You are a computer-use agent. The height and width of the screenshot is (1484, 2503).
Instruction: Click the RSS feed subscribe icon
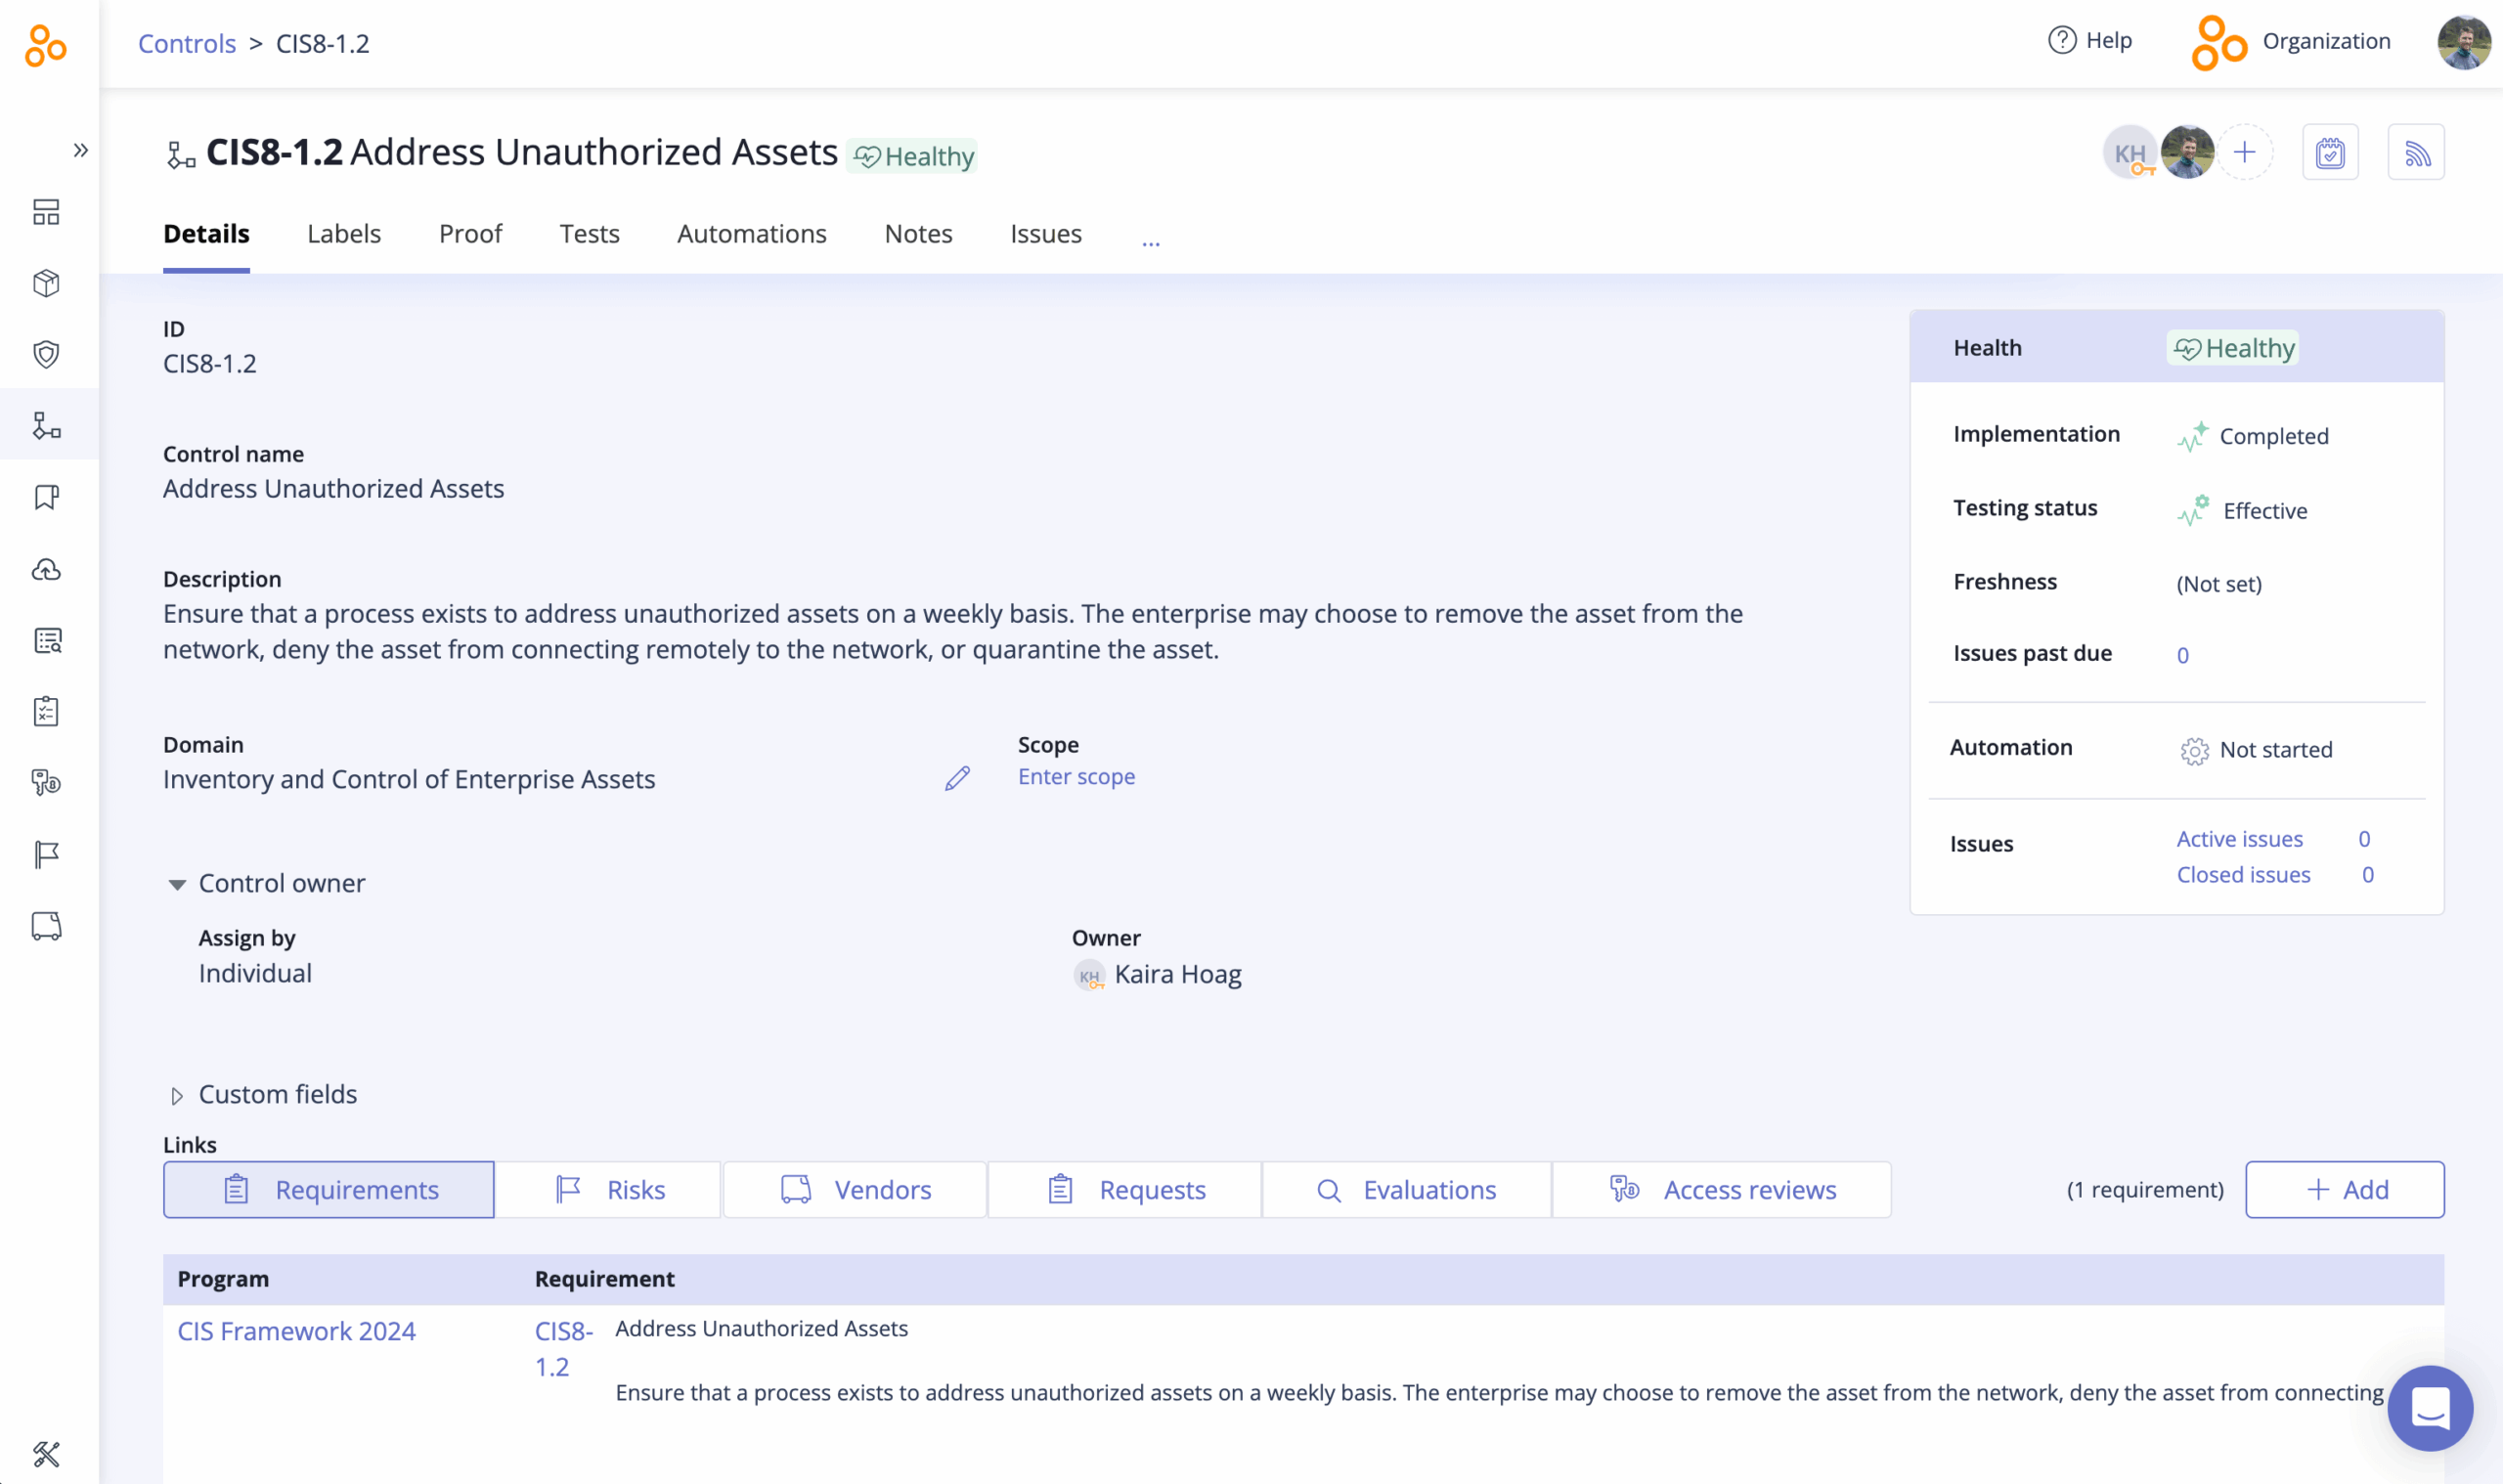(x=2415, y=152)
